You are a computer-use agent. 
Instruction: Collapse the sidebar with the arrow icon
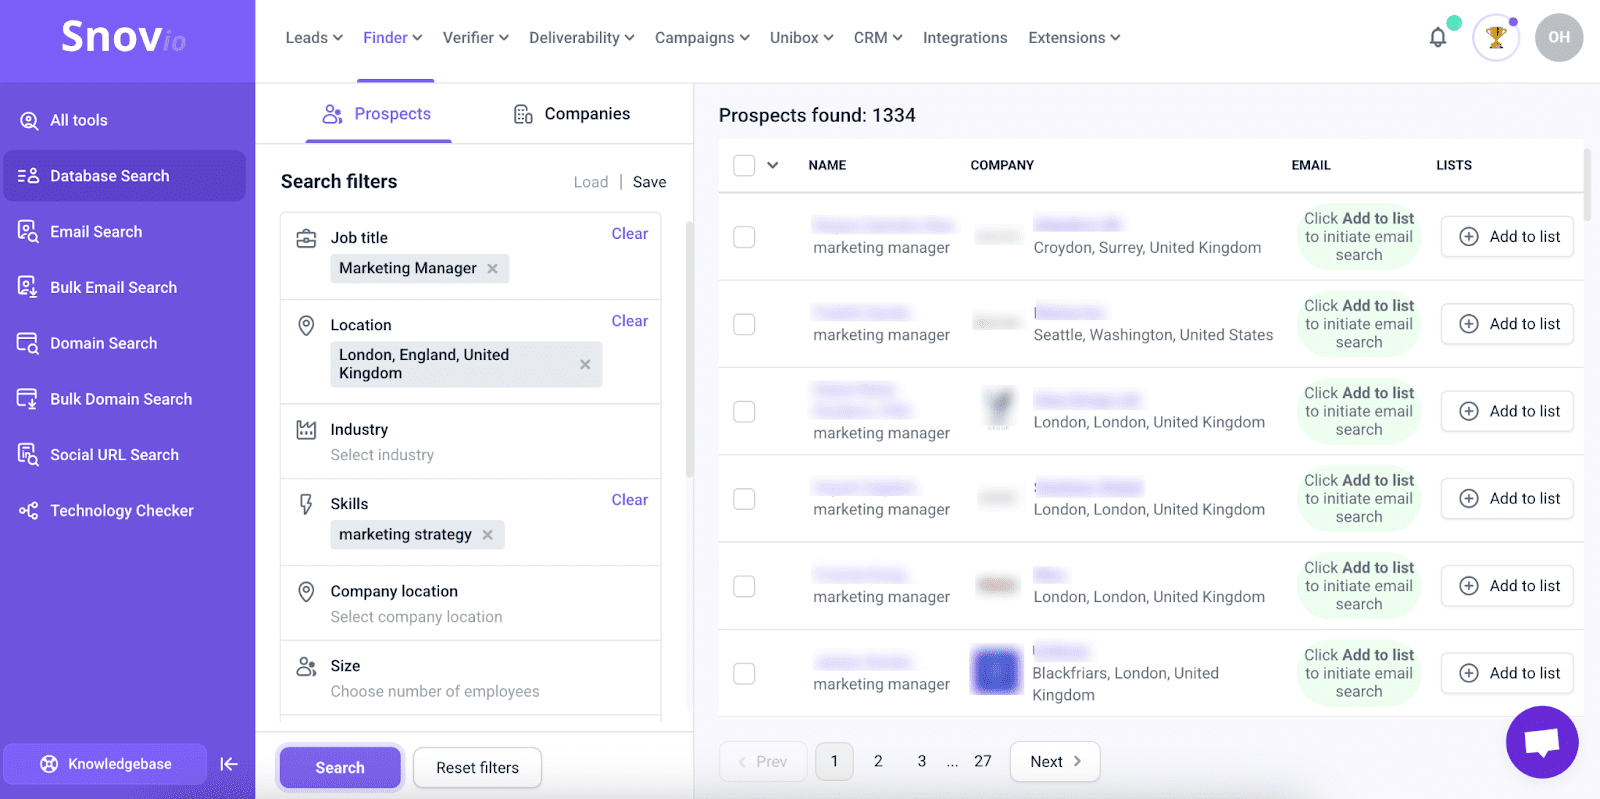pos(229,764)
